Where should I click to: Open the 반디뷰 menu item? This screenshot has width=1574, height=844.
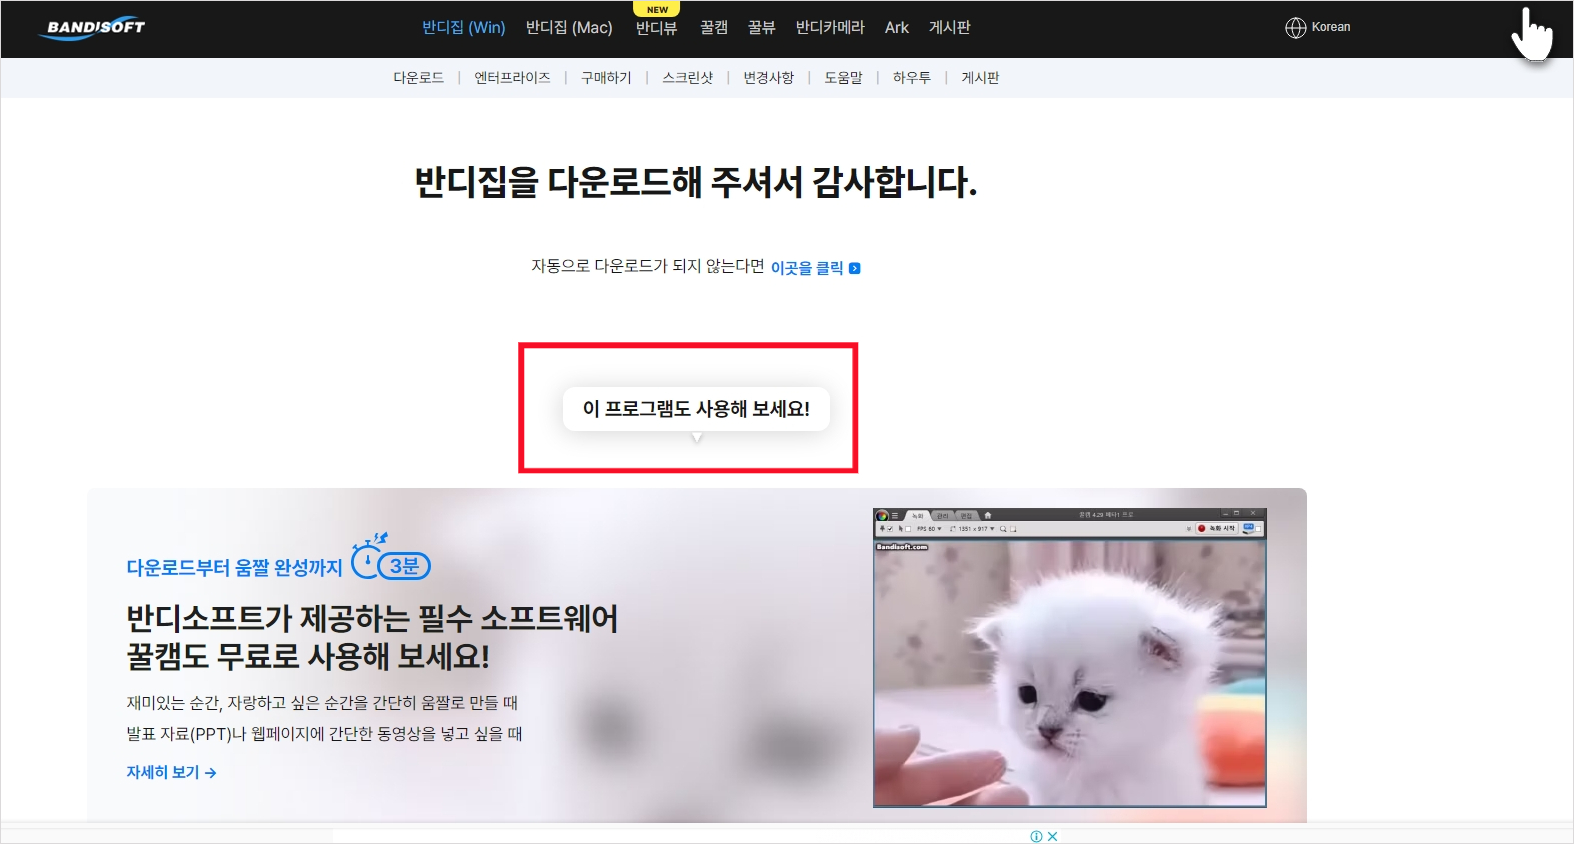tap(656, 28)
